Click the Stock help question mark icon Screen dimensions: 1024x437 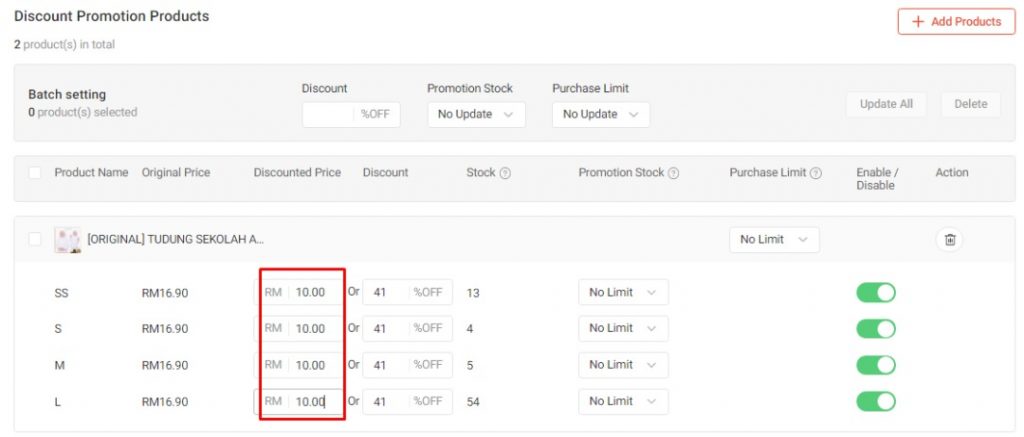pos(505,173)
